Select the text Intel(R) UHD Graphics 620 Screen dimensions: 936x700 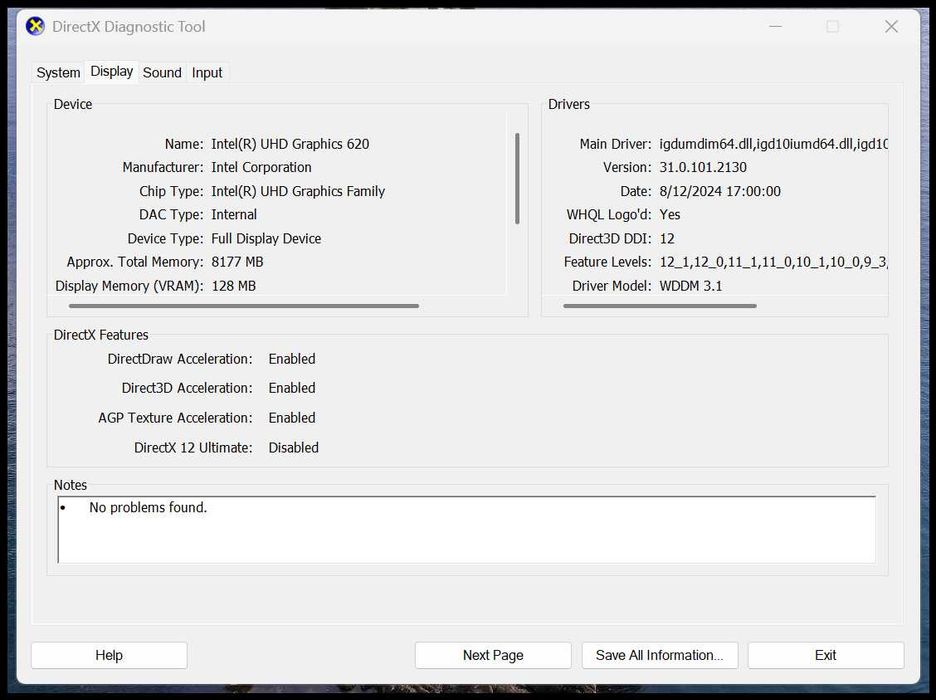point(290,144)
